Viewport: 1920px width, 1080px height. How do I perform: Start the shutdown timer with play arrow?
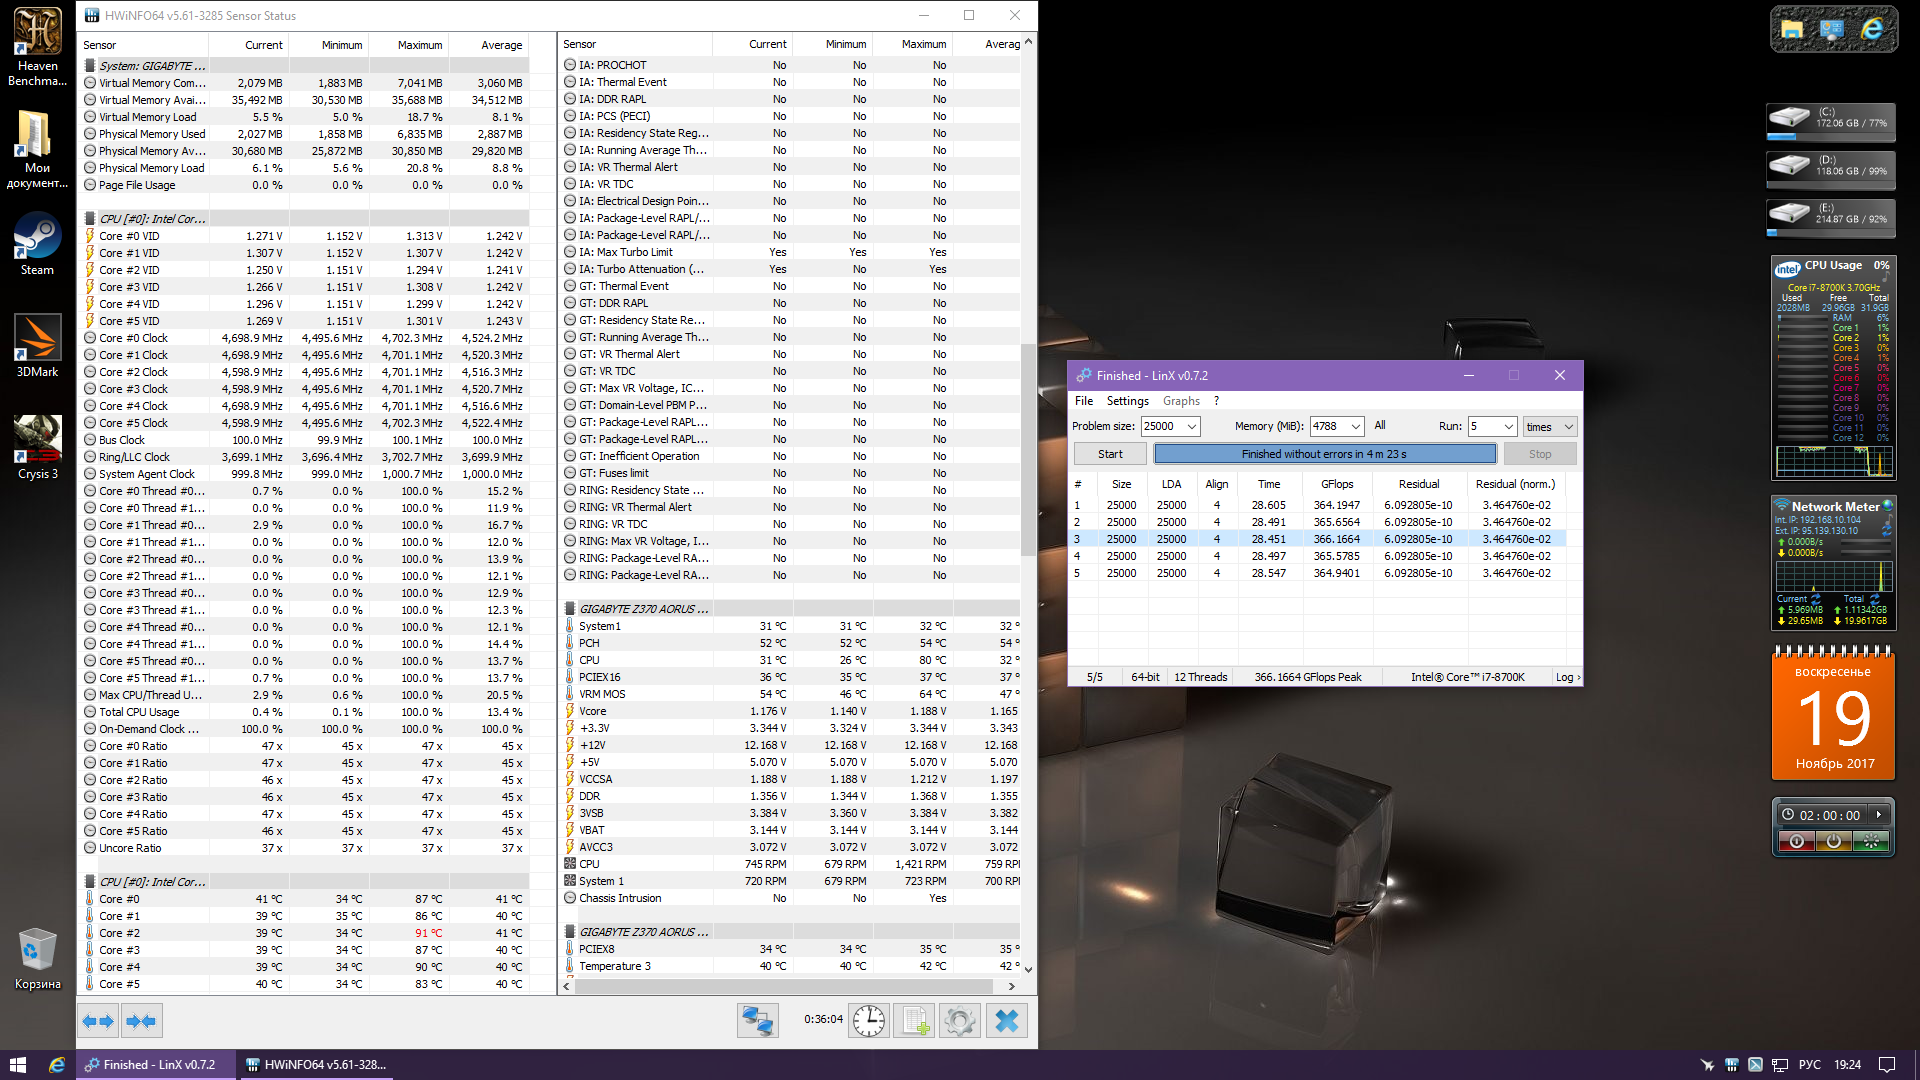pos(1879,815)
